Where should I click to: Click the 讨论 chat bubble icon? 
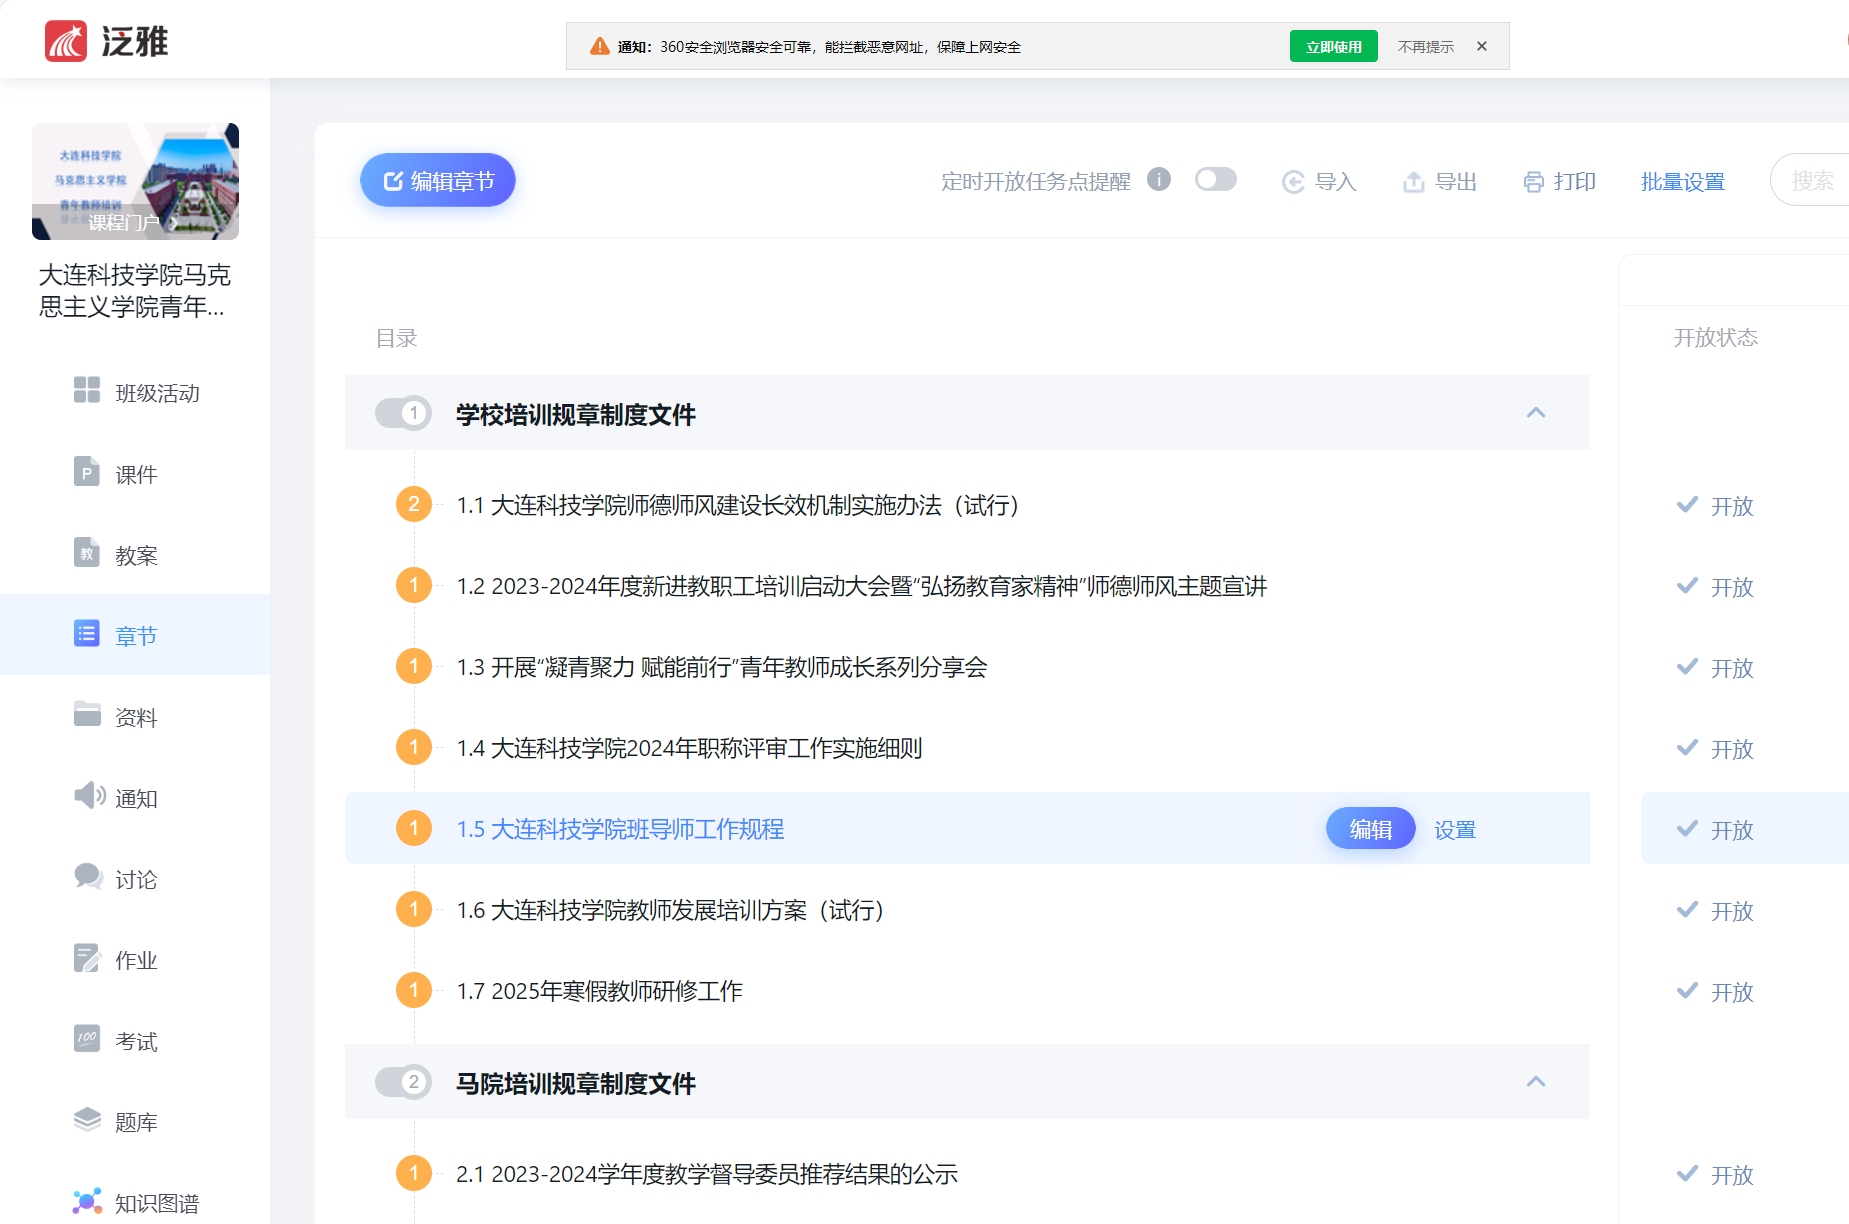(x=88, y=876)
